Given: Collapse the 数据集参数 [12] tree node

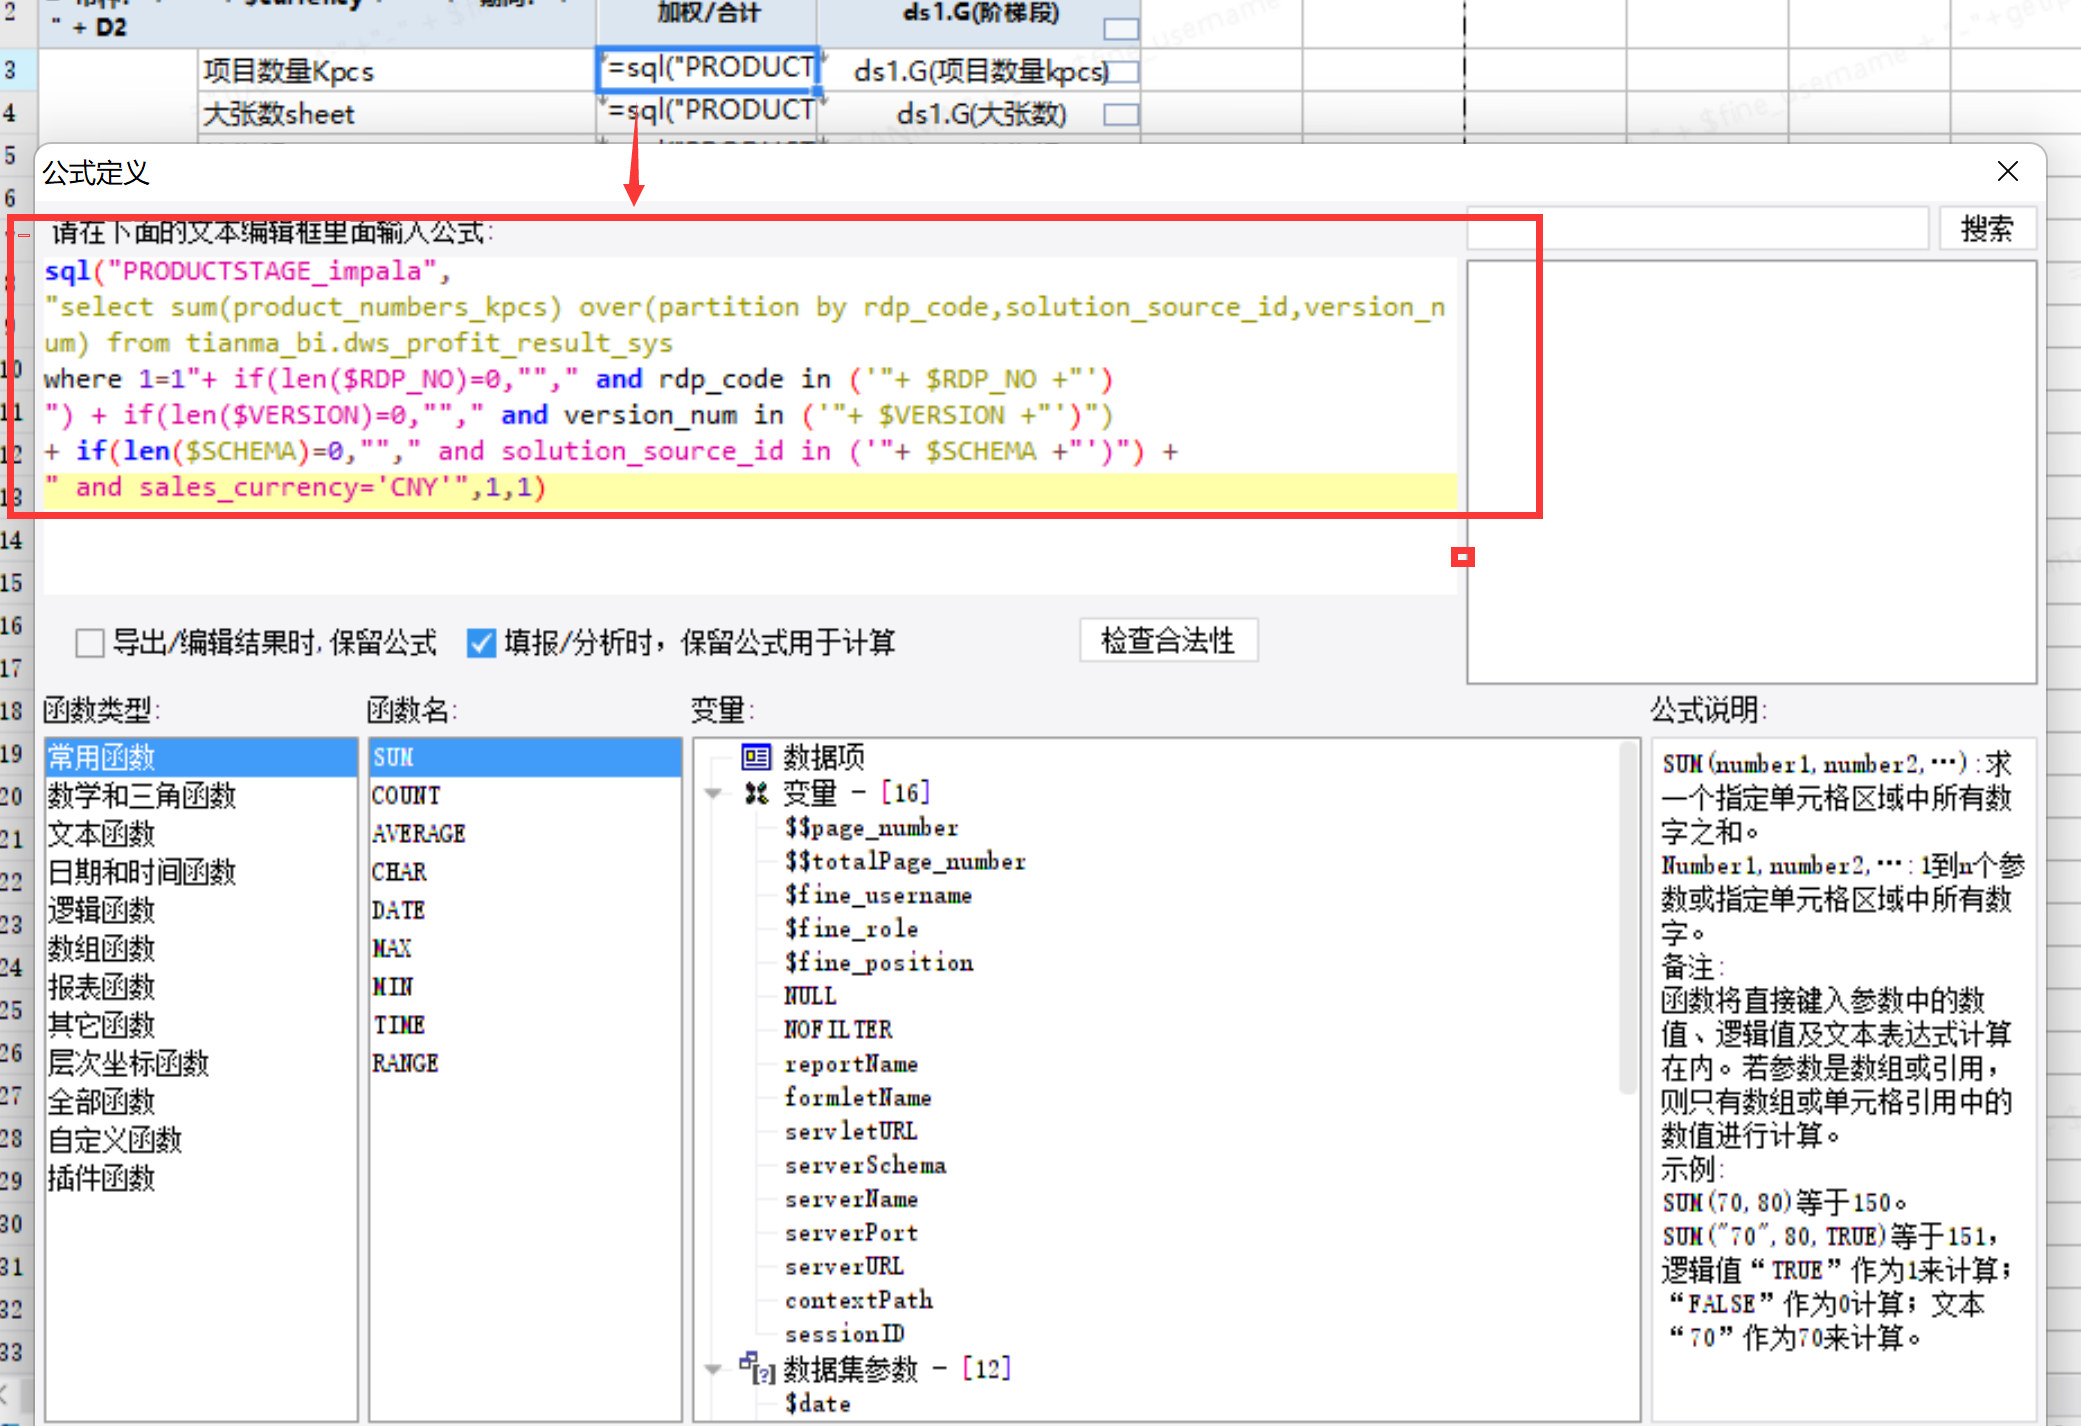Looking at the screenshot, I should pos(713,1368).
